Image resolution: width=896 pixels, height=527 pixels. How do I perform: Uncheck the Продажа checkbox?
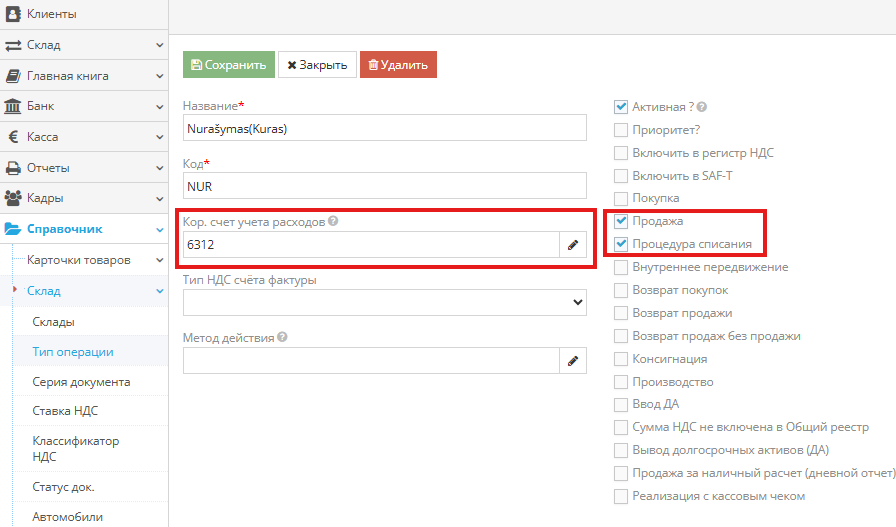click(621, 221)
